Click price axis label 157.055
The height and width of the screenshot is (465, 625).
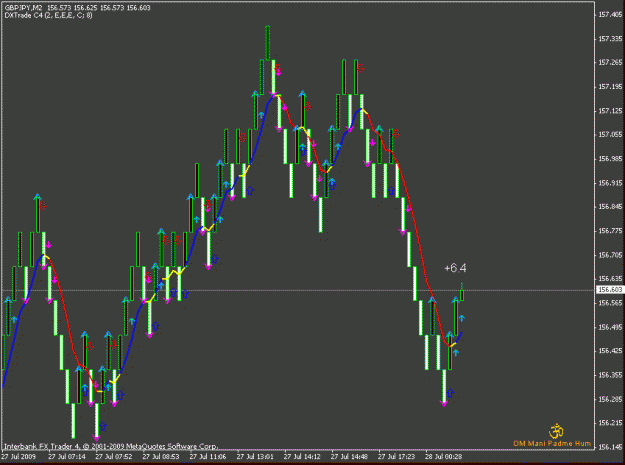point(610,135)
